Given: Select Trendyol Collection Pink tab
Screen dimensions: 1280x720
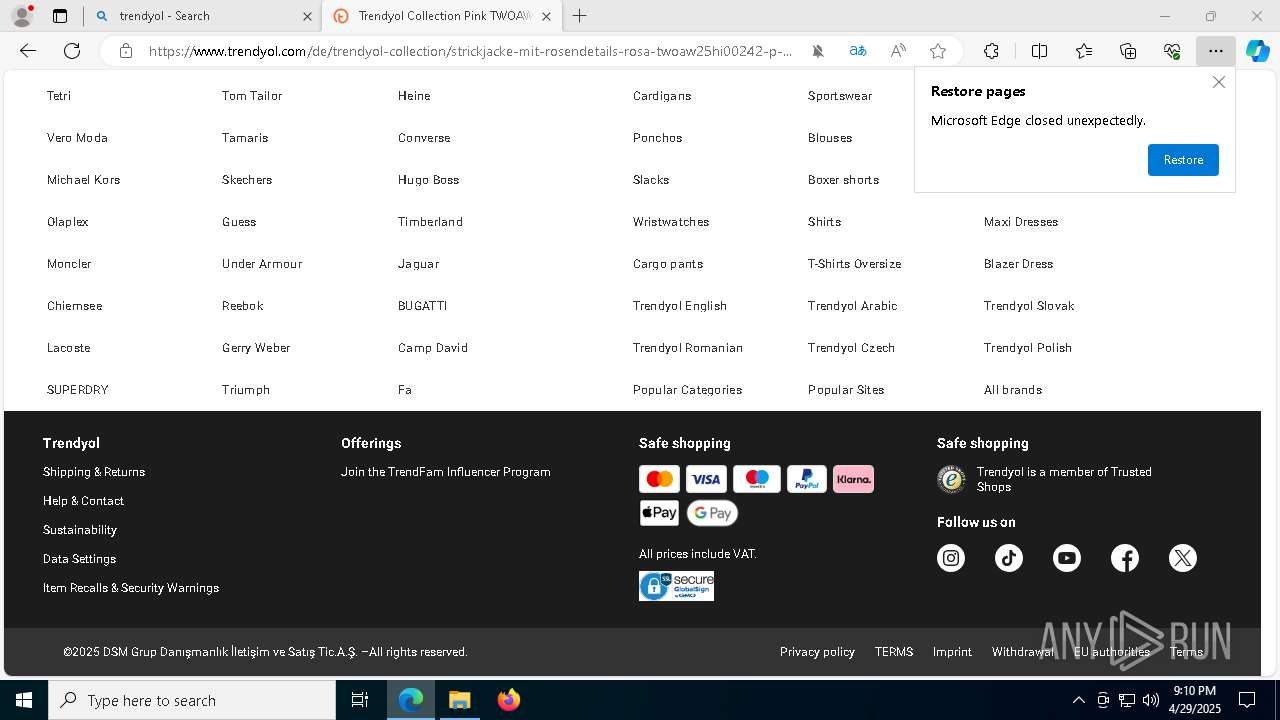Looking at the screenshot, I should [x=443, y=16].
